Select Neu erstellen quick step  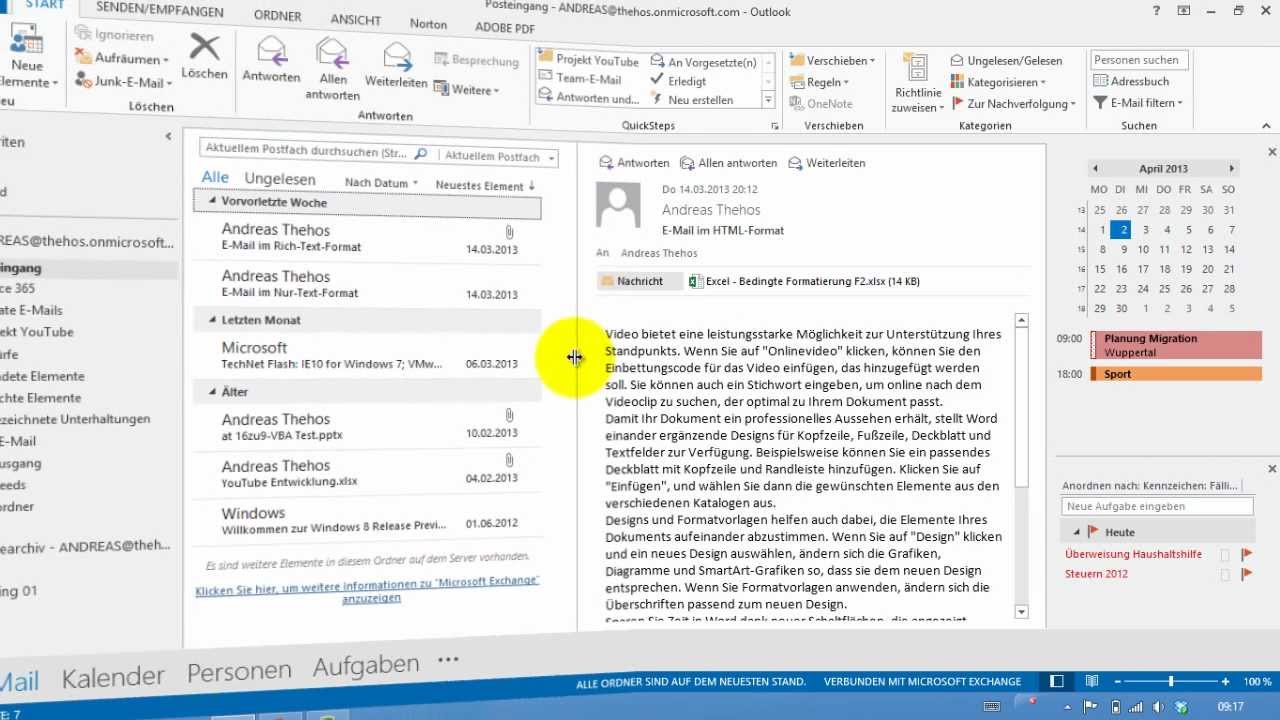point(692,100)
